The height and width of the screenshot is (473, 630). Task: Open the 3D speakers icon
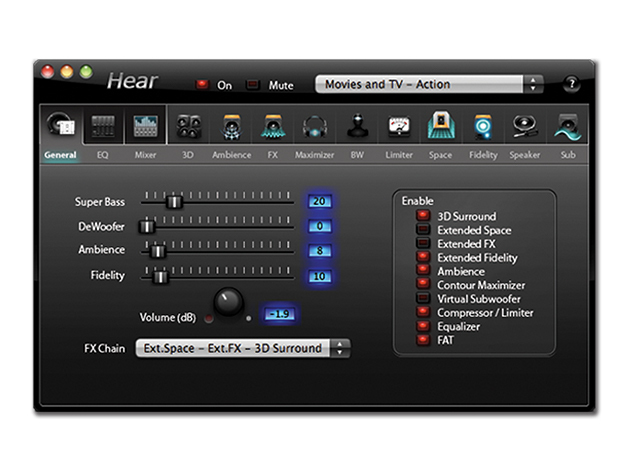(x=188, y=126)
